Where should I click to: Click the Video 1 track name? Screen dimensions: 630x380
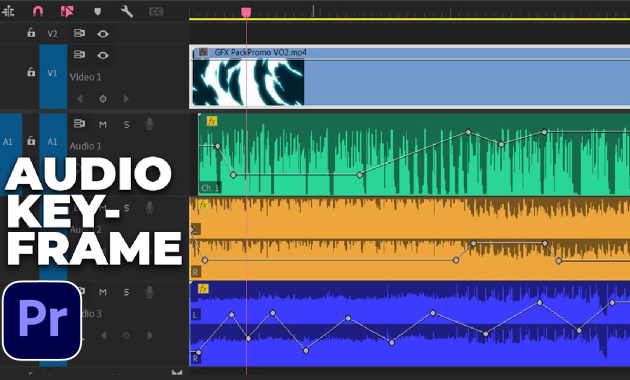point(85,77)
